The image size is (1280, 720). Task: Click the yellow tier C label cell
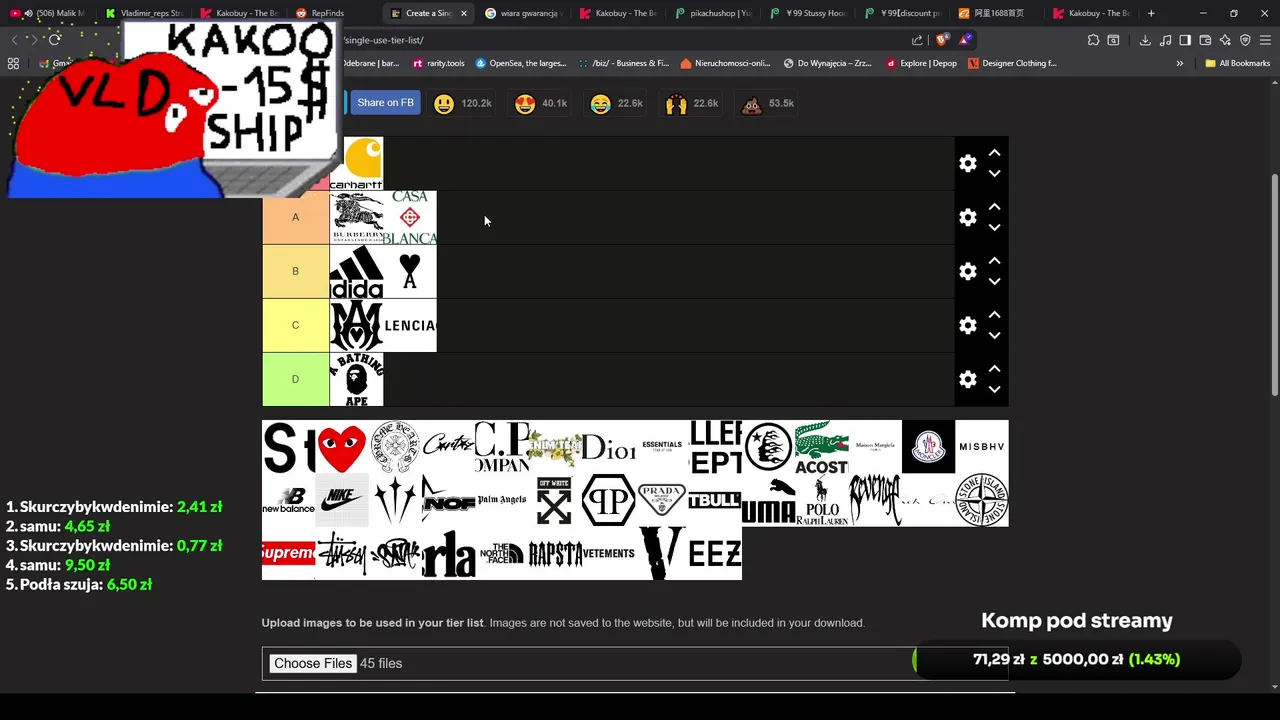[x=295, y=325]
